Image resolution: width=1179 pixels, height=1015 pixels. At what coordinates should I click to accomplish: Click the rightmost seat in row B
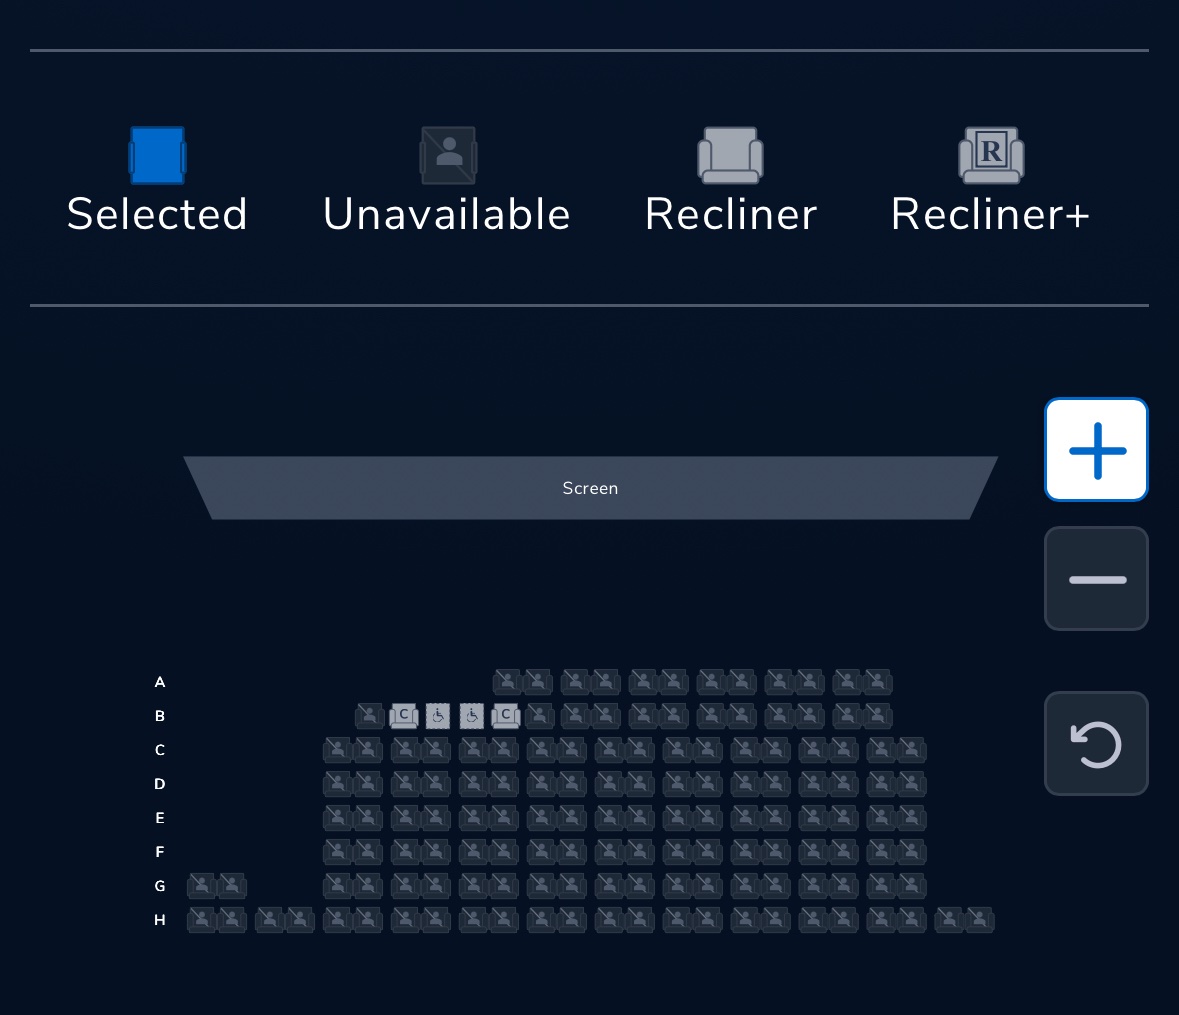point(877,716)
